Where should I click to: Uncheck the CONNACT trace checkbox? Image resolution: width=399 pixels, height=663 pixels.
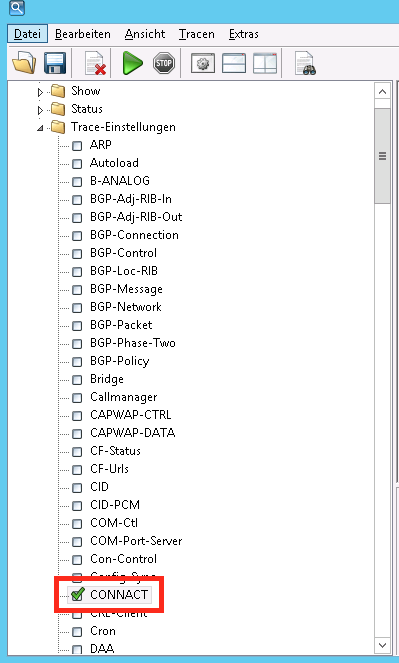pos(77,595)
